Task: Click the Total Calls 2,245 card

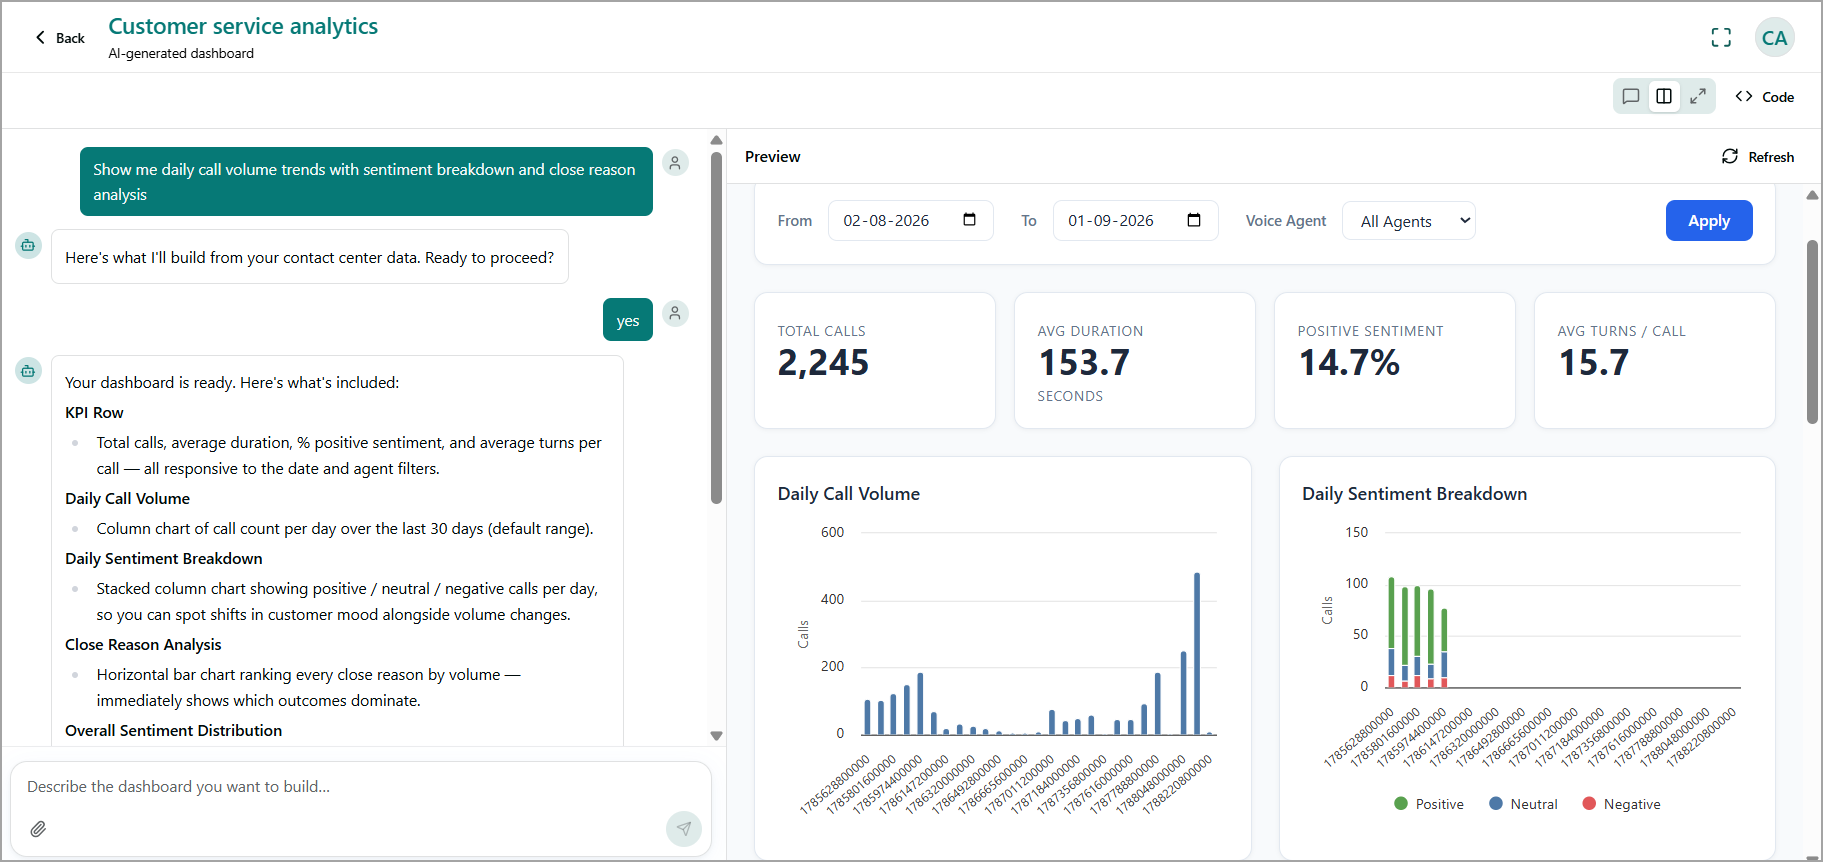Action: pos(875,360)
